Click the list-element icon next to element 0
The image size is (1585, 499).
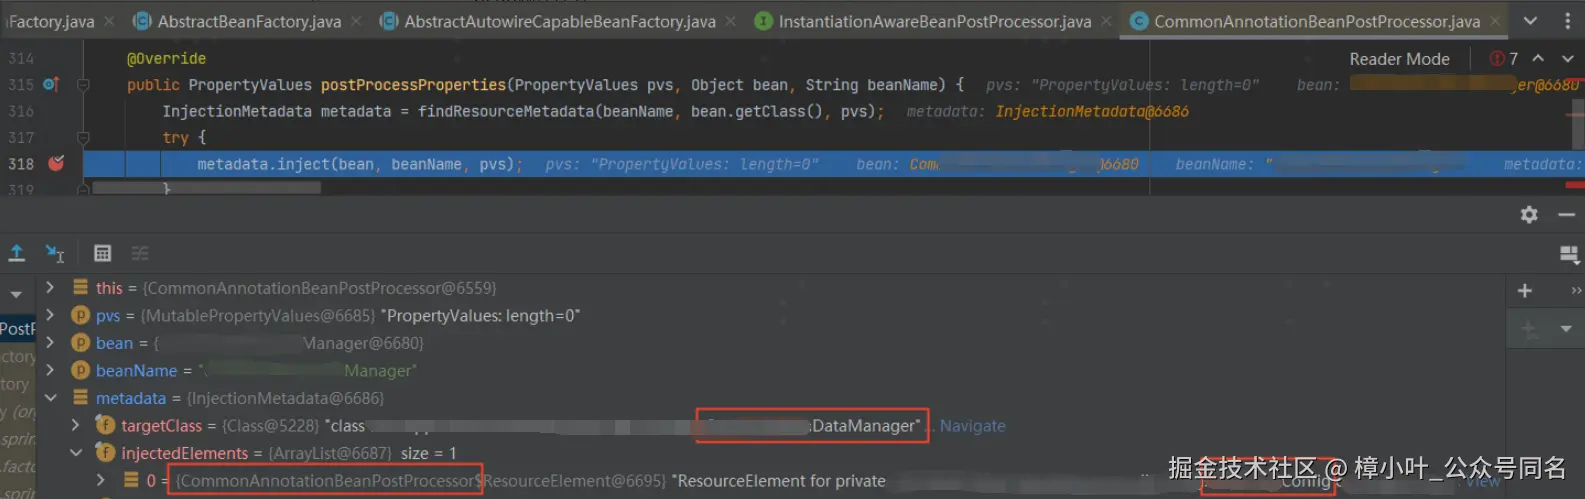tap(131, 481)
